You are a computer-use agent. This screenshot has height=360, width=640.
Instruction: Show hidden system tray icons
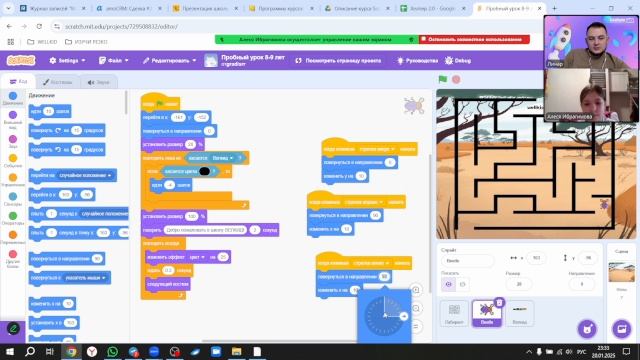click(529, 351)
